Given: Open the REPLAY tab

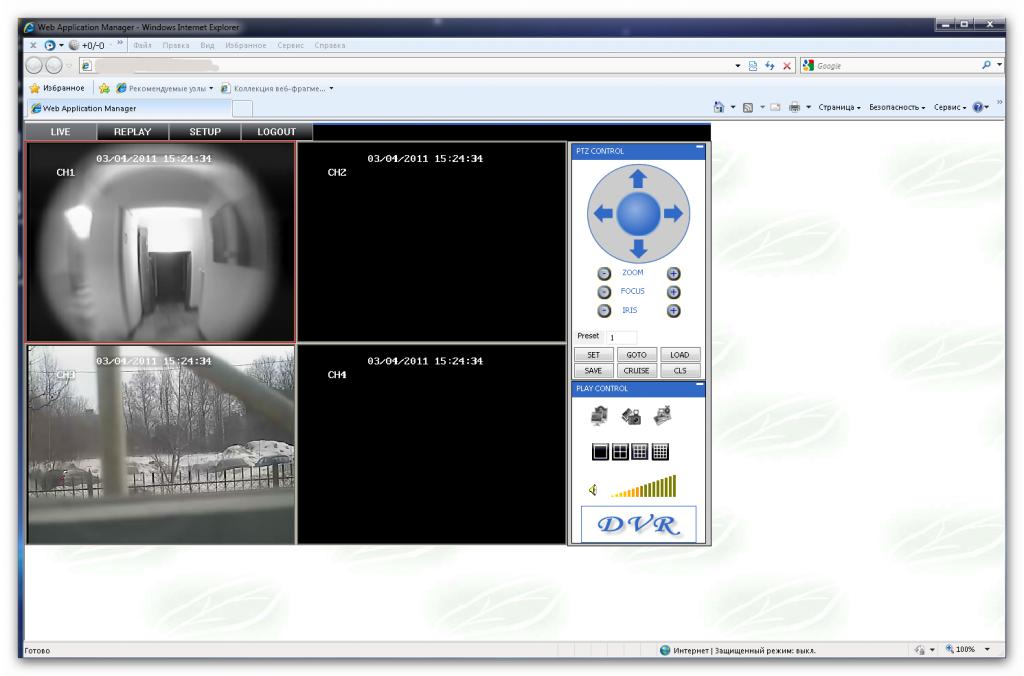Looking at the screenshot, I should 130,132.
